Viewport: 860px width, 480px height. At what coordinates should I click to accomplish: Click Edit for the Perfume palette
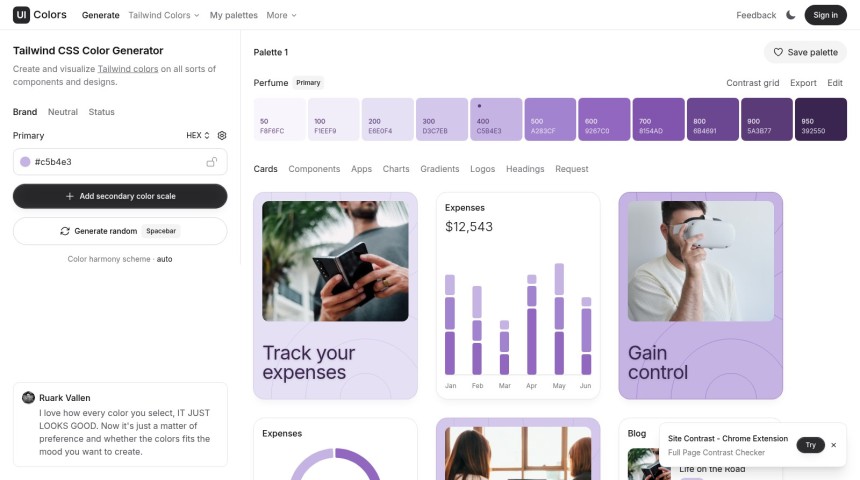pos(835,83)
